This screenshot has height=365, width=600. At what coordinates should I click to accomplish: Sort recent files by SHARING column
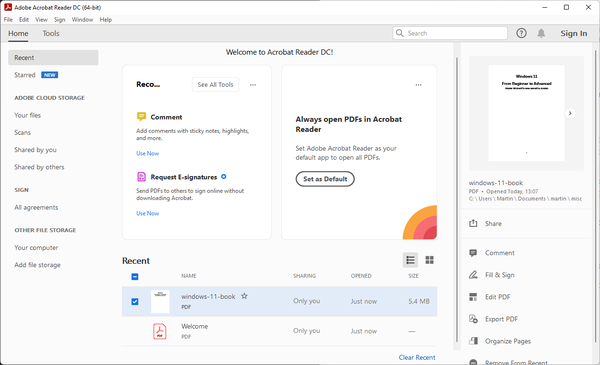point(305,275)
